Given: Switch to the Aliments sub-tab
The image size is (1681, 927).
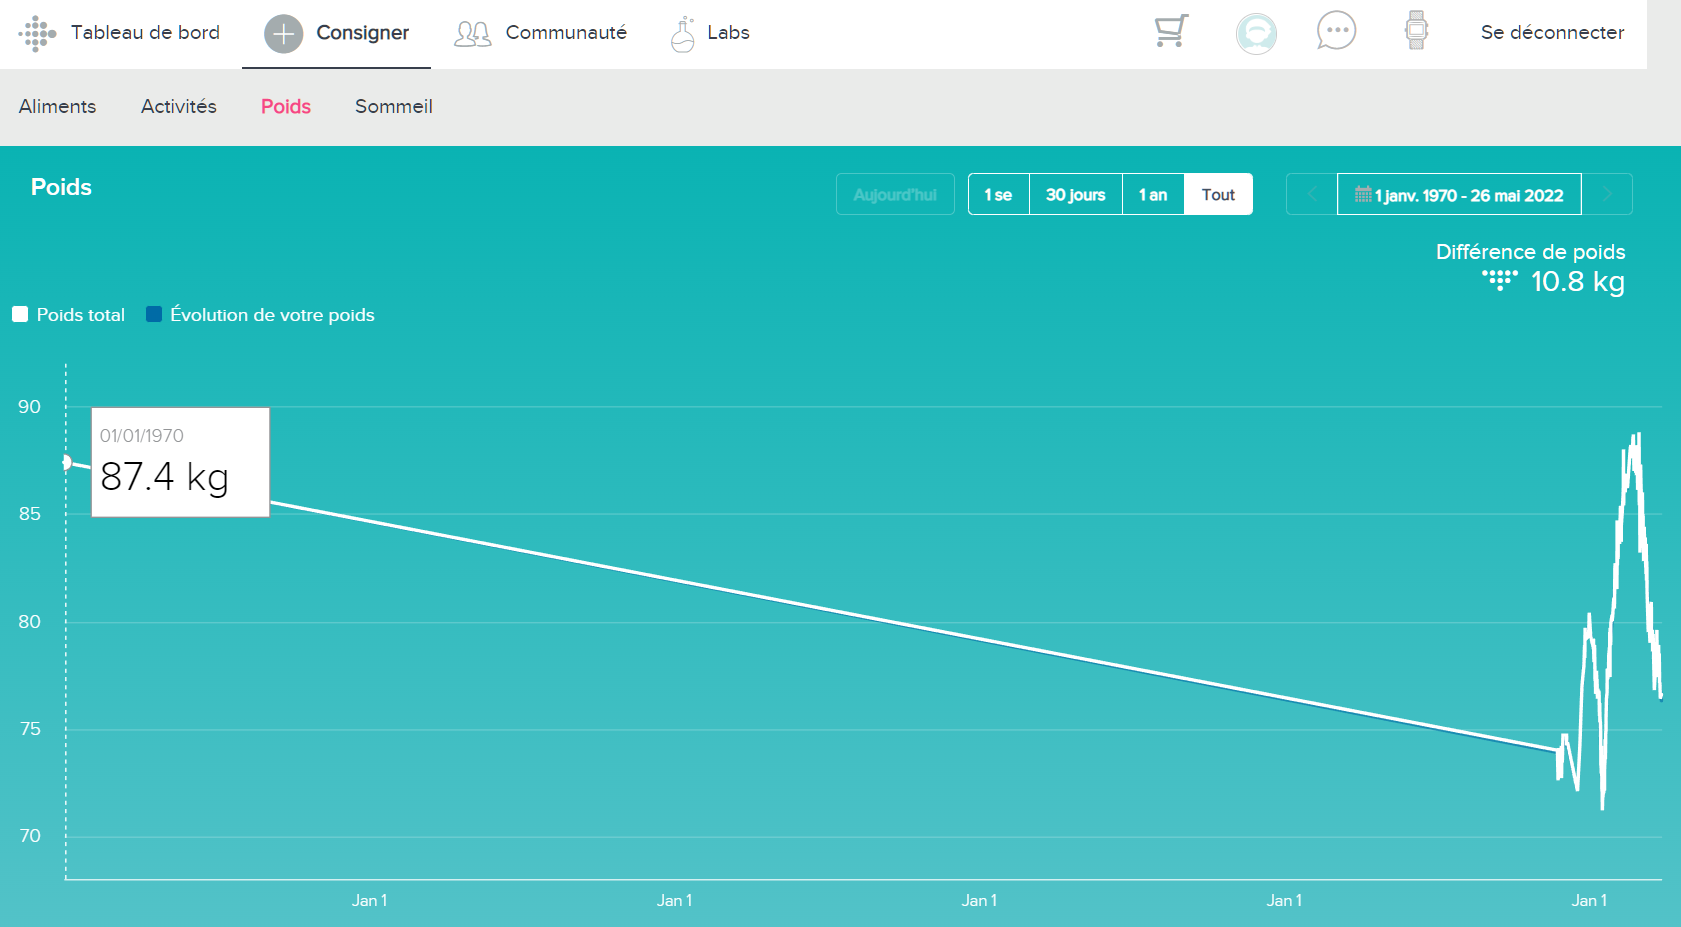Looking at the screenshot, I should click(x=58, y=106).
